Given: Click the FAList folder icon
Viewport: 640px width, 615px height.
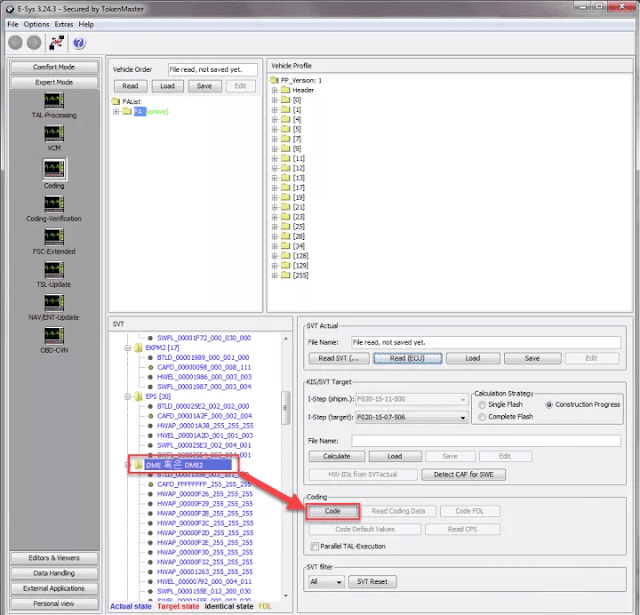Looking at the screenshot, I should 116,101.
